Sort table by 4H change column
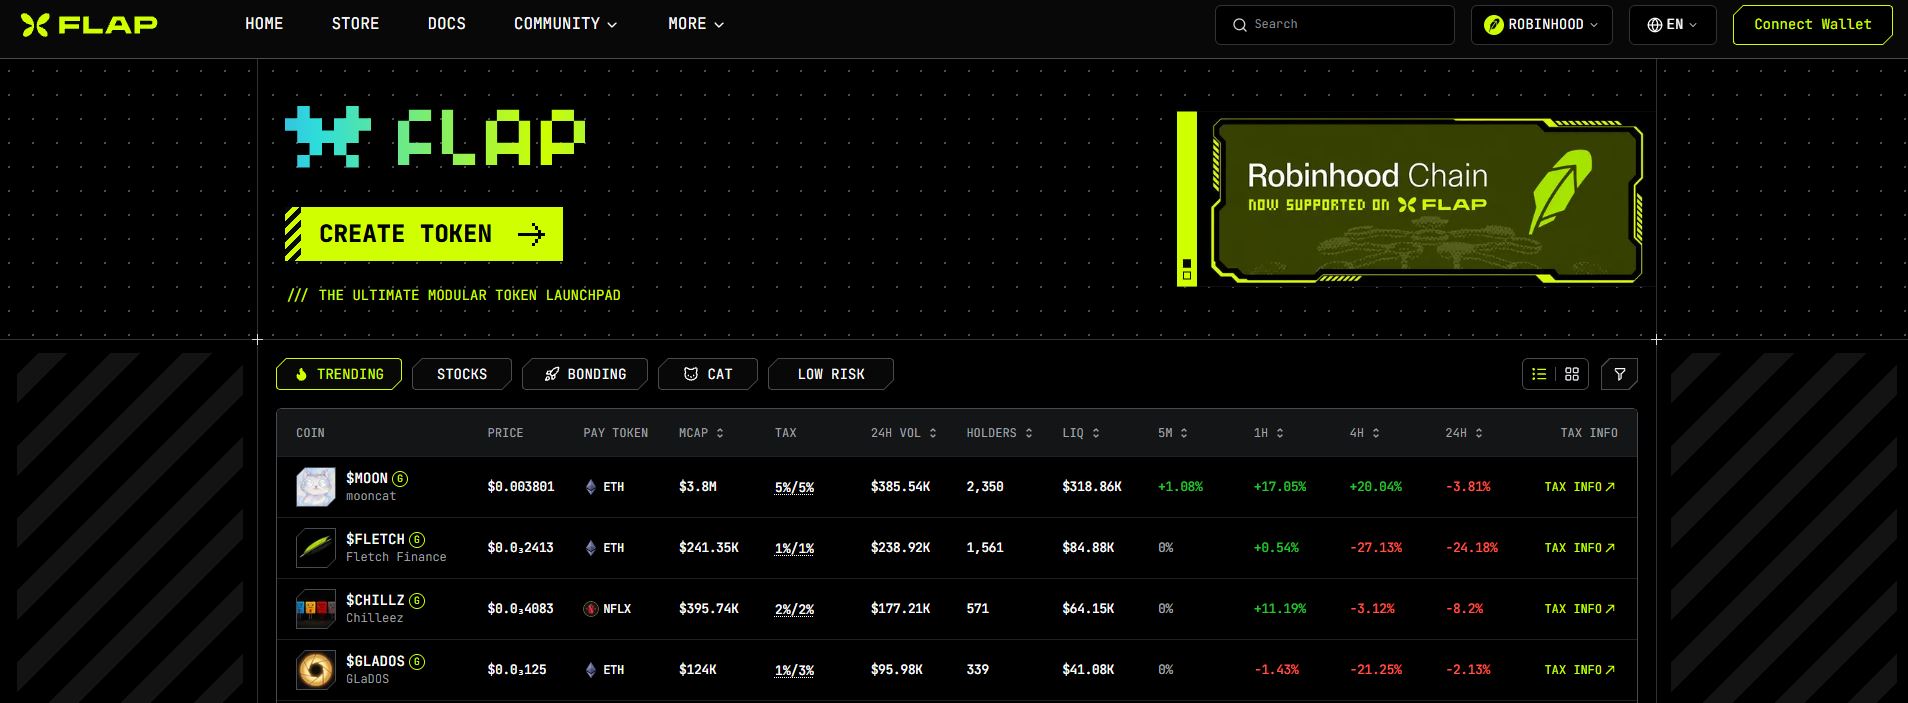The width and height of the screenshot is (1908, 703). [1365, 433]
